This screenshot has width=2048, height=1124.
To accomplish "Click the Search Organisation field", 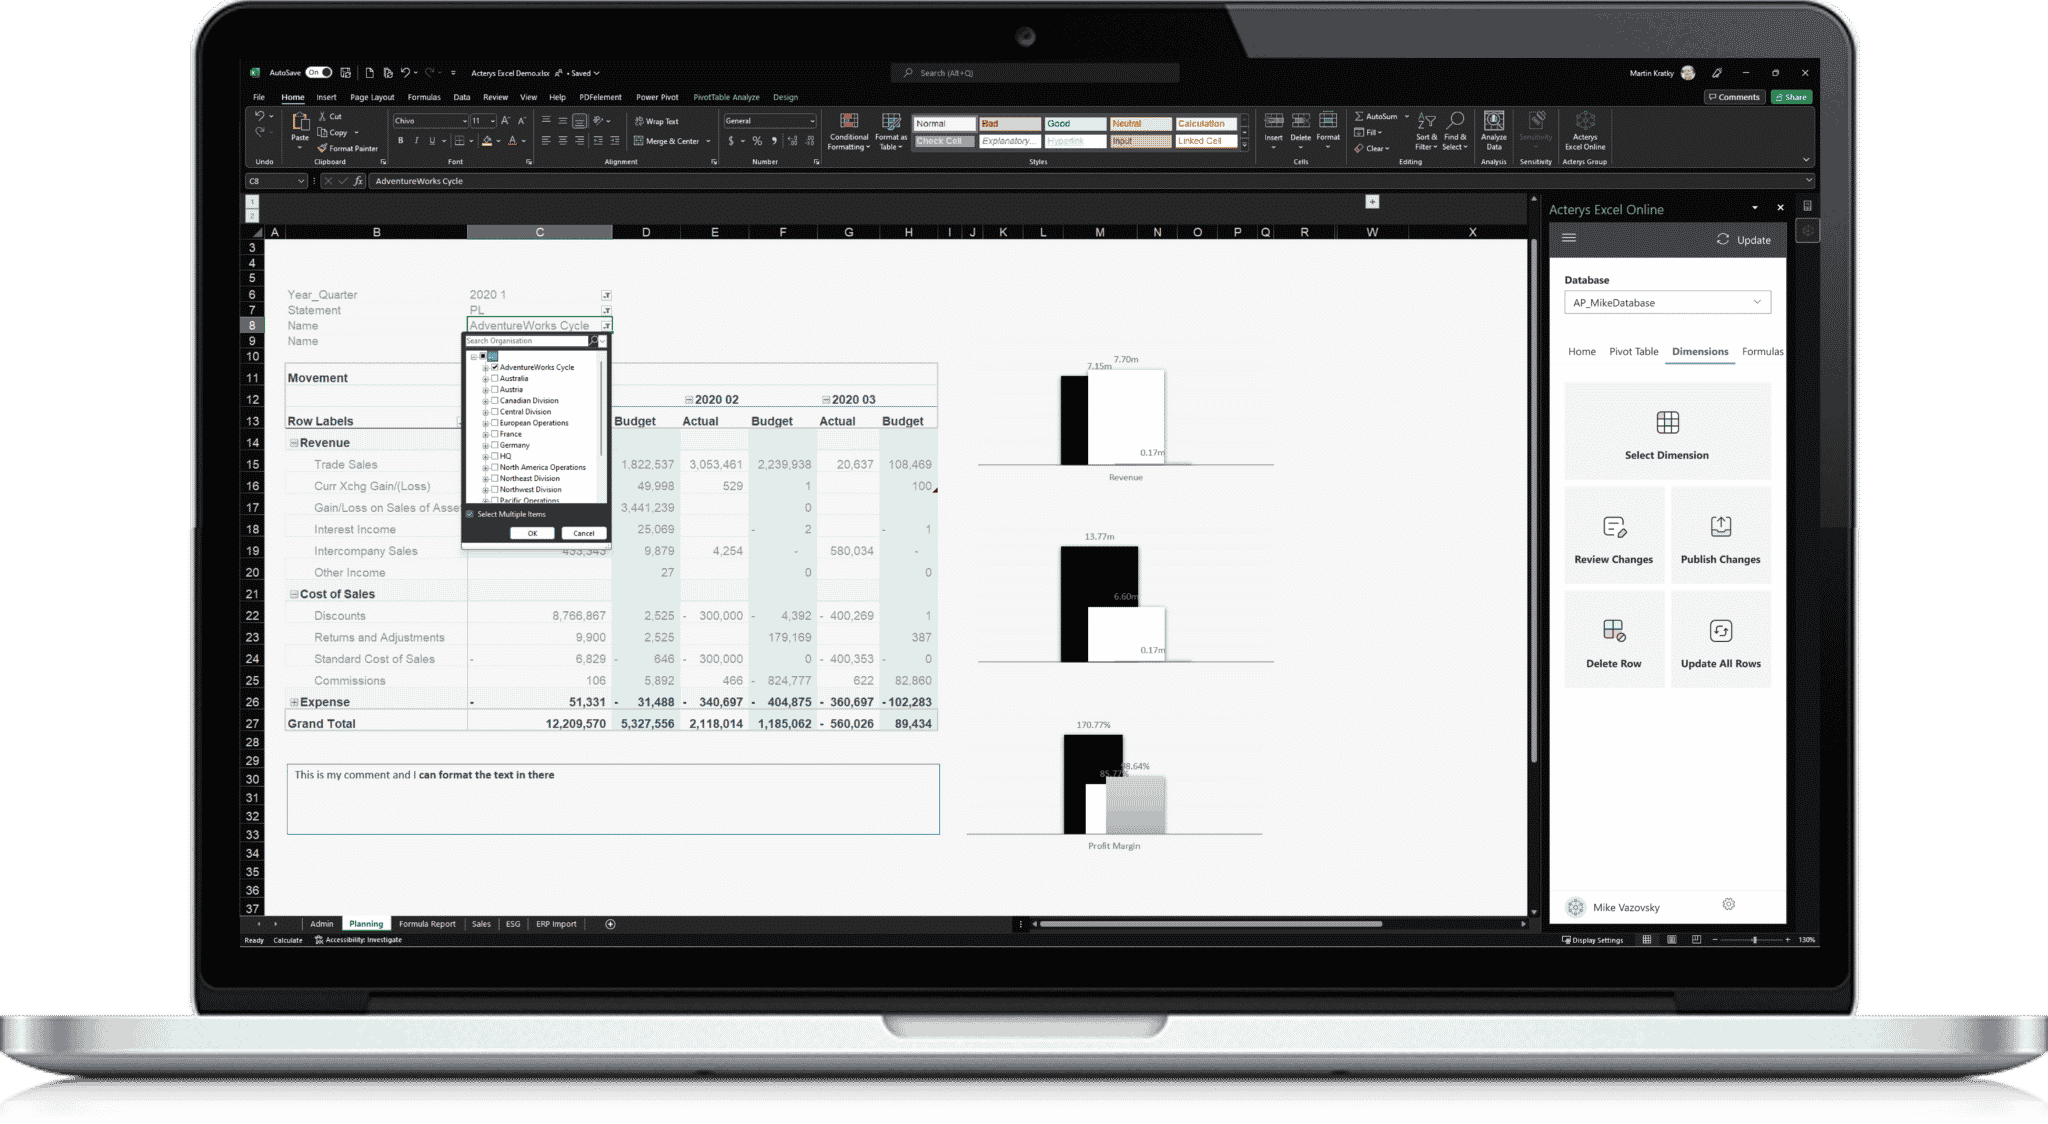I will coord(527,341).
